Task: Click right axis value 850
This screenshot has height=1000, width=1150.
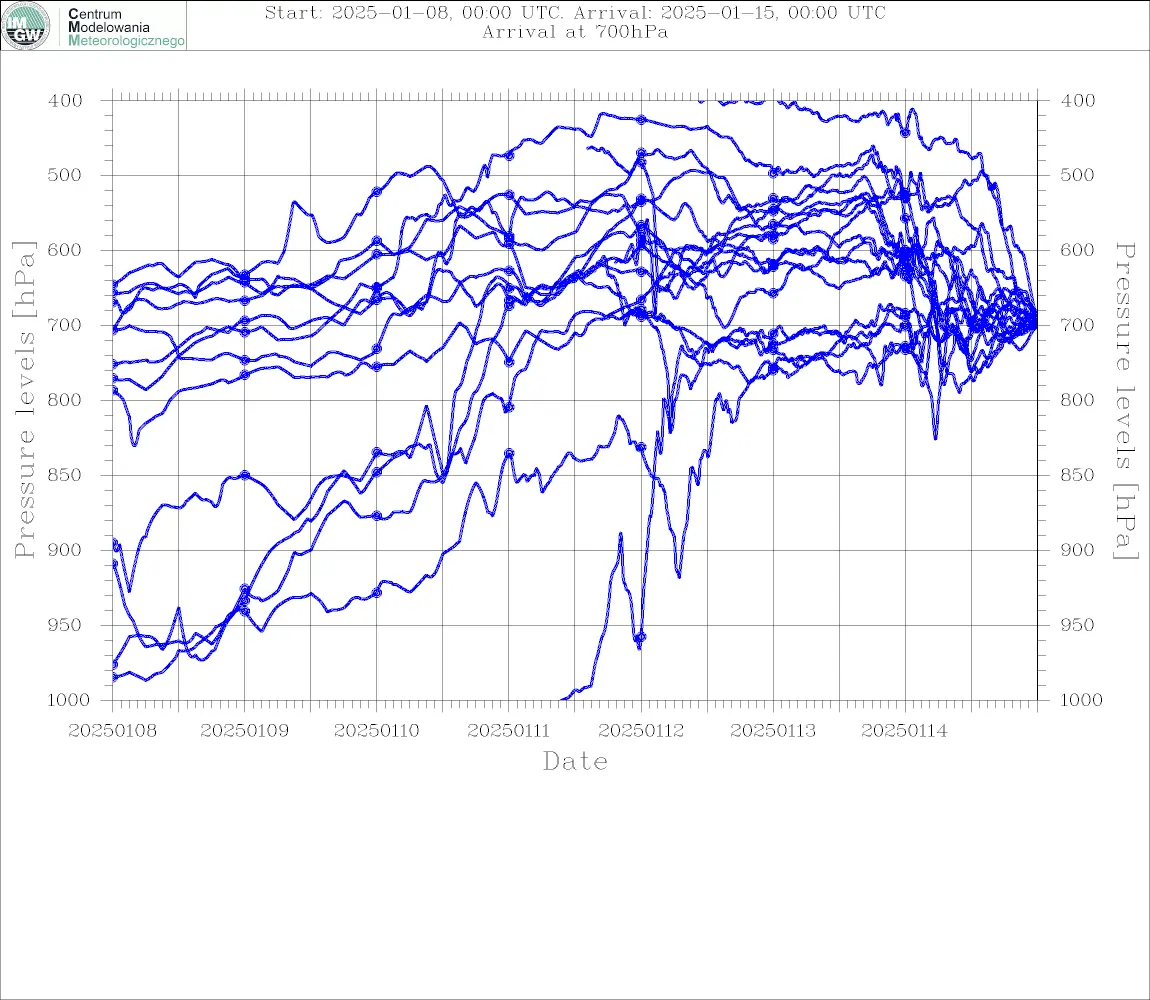Action: click(x=1077, y=475)
